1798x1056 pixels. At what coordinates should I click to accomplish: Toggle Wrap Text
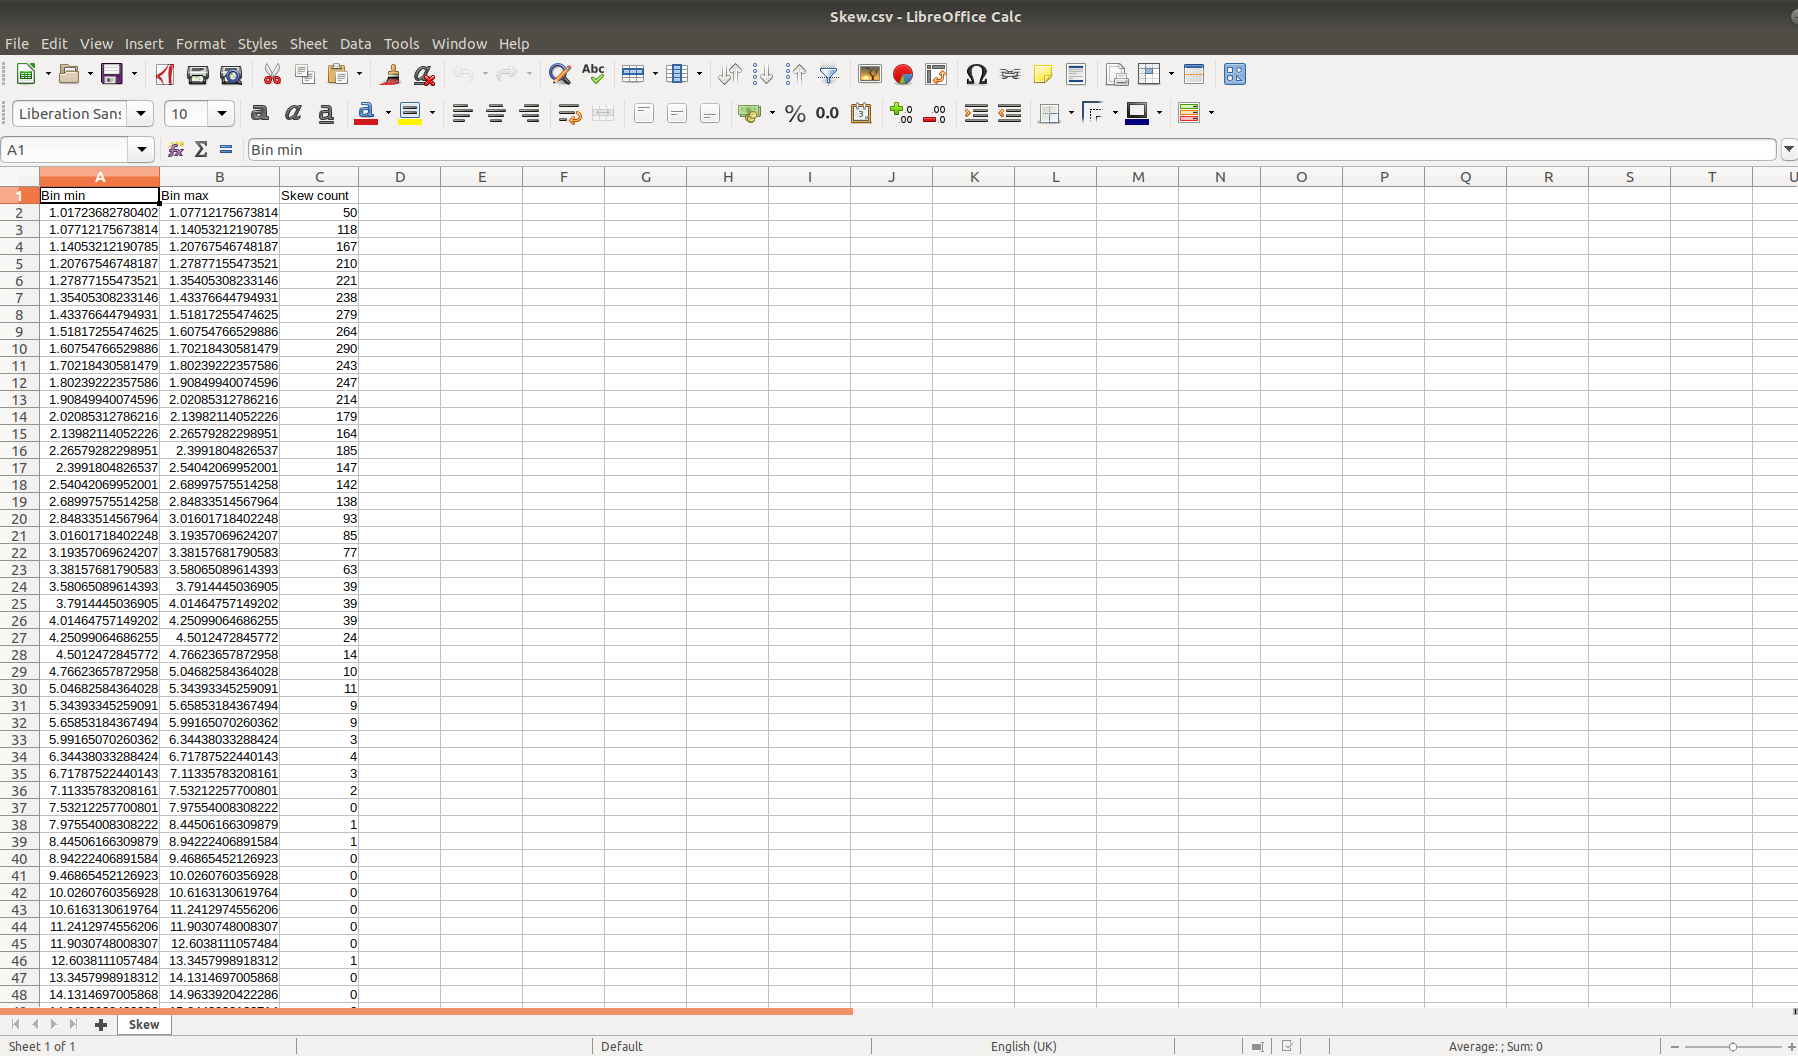(x=570, y=113)
